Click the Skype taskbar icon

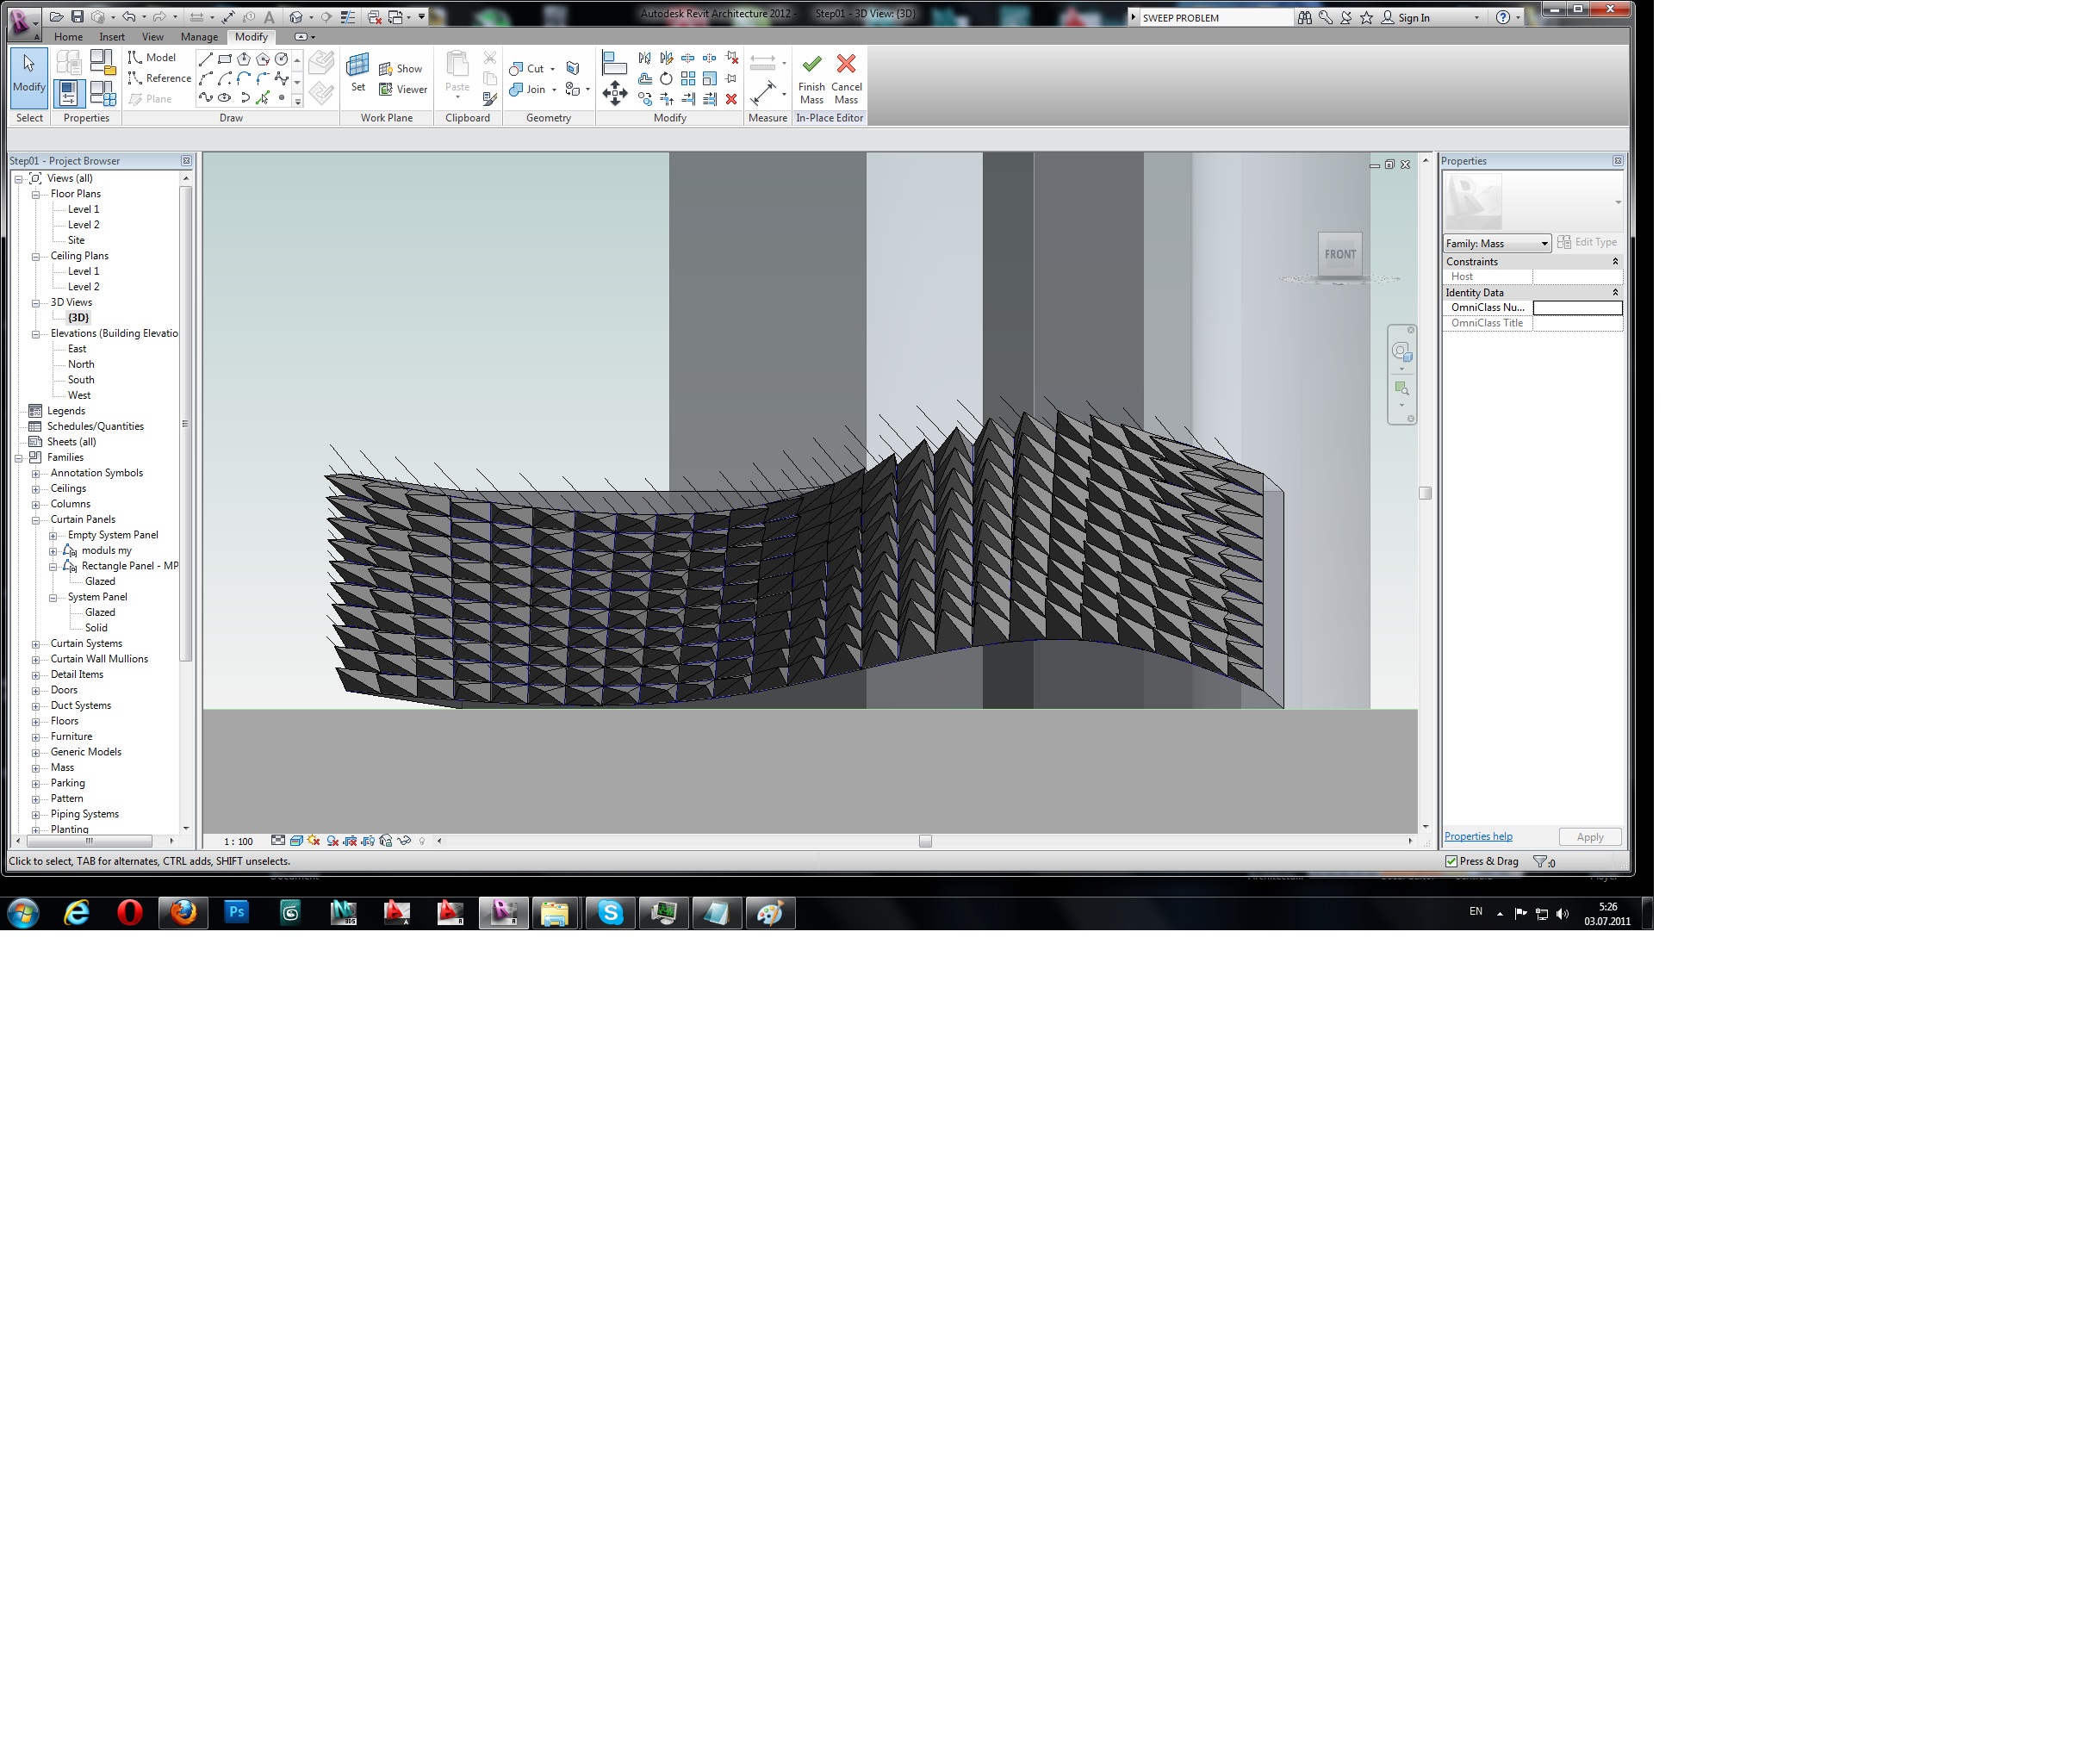[x=610, y=912]
